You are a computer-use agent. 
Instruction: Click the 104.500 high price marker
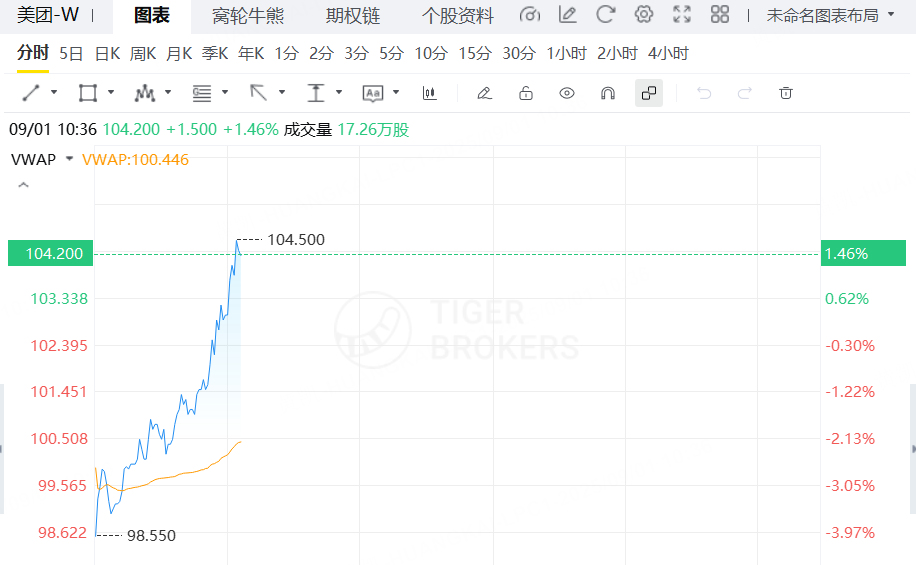click(296, 240)
